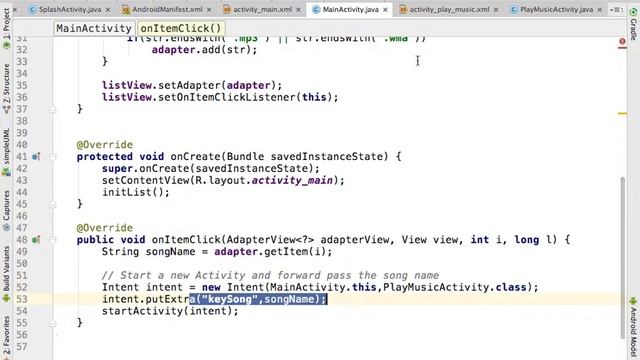Click listView.setOnItemClickListener(this); line
The width and height of the screenshot is (640, 360).
click(220, 97)
